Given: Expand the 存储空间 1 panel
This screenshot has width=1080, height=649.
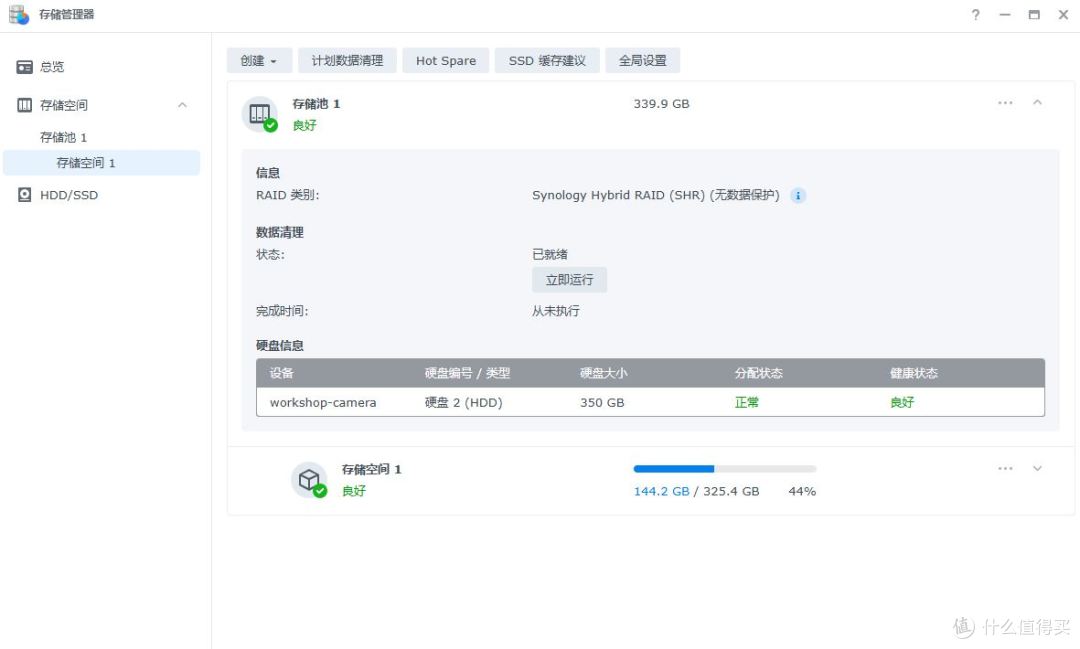Looking at the screenshot, I should 1037,468.
